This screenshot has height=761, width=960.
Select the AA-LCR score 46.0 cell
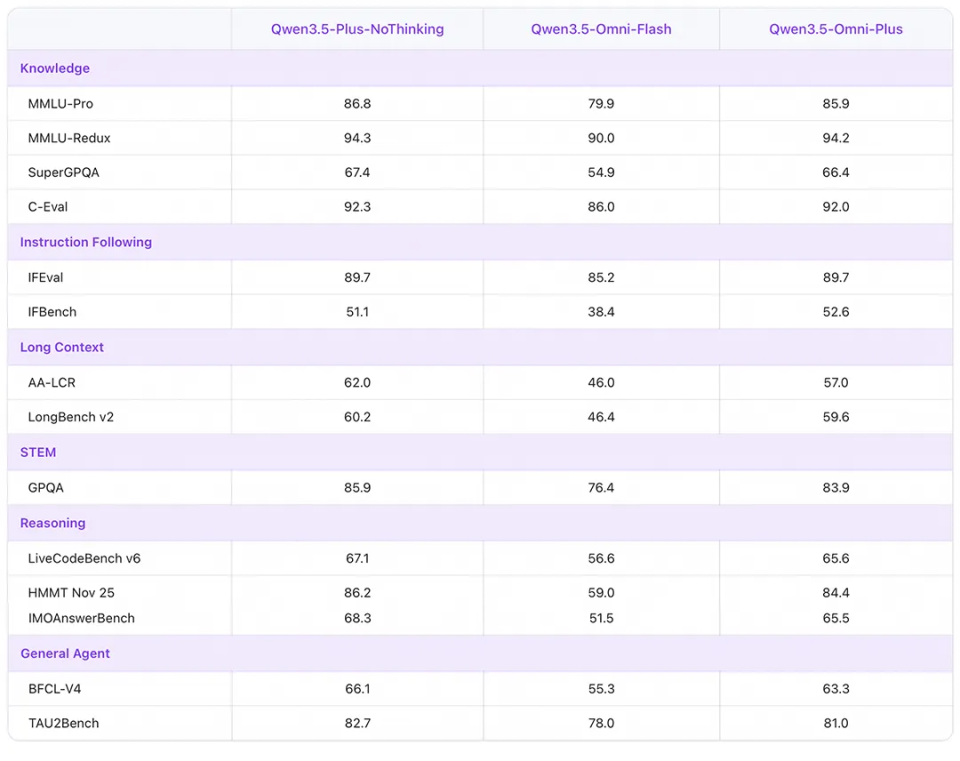(601, 382)
